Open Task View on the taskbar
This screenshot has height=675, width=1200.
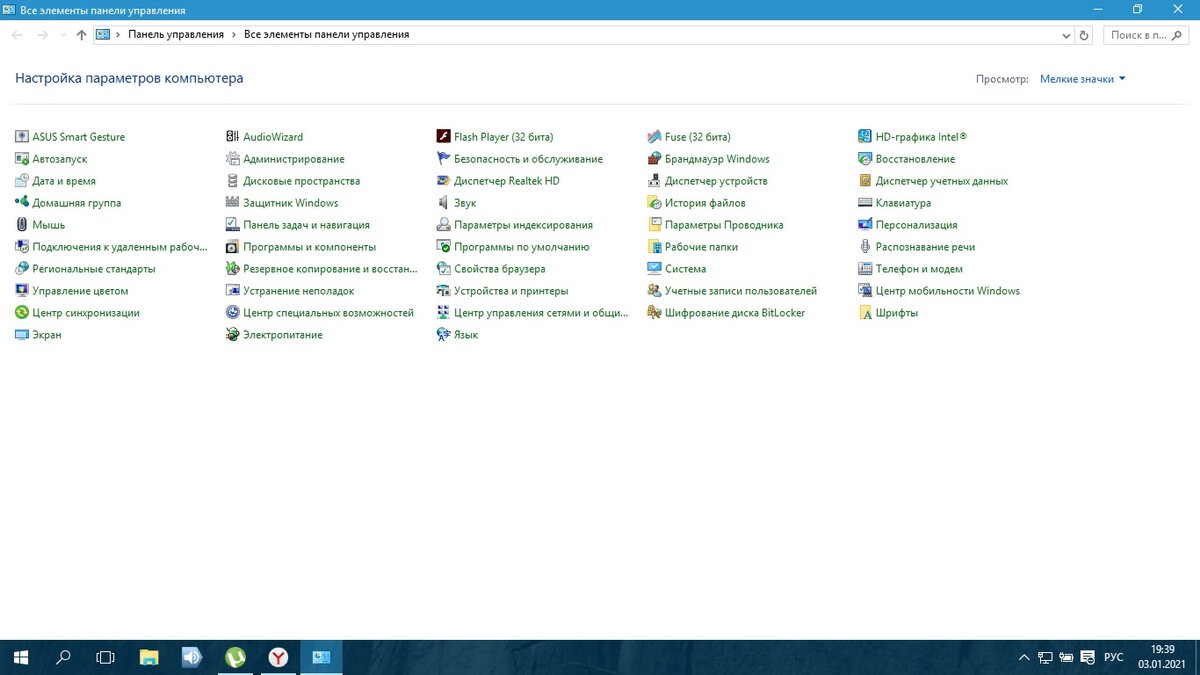105,657
